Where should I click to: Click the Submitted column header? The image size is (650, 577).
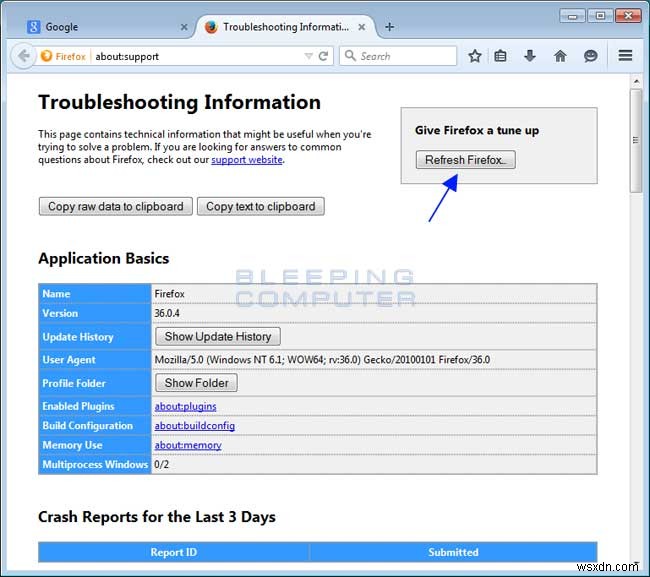click(x=453, y=552)
